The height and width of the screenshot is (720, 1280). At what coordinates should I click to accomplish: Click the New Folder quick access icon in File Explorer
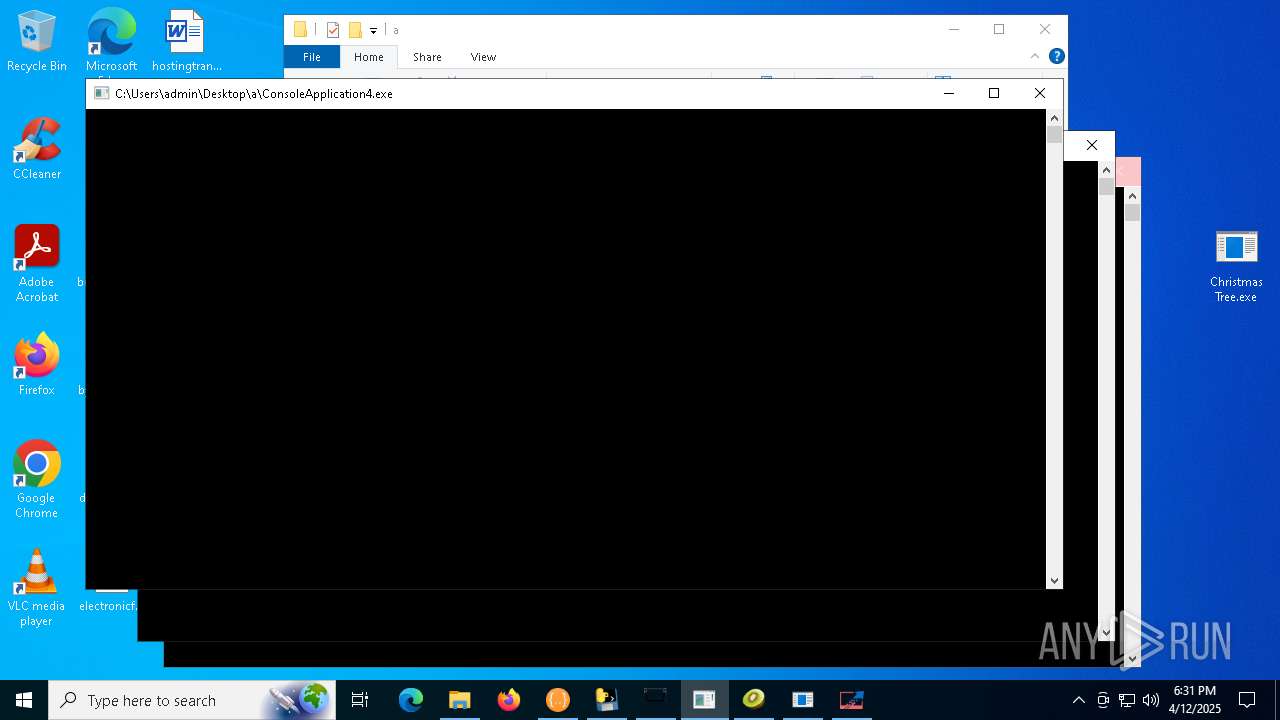tap(355, 30)
